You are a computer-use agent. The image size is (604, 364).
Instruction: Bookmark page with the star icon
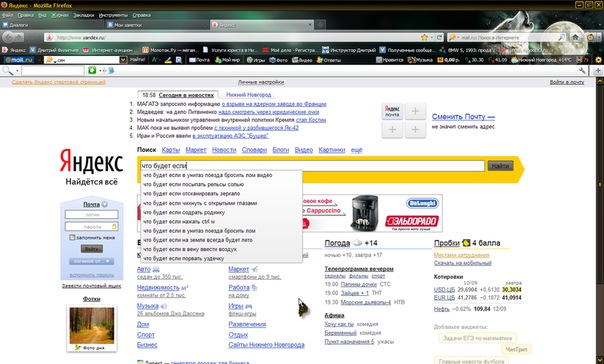tap(424, 37)
